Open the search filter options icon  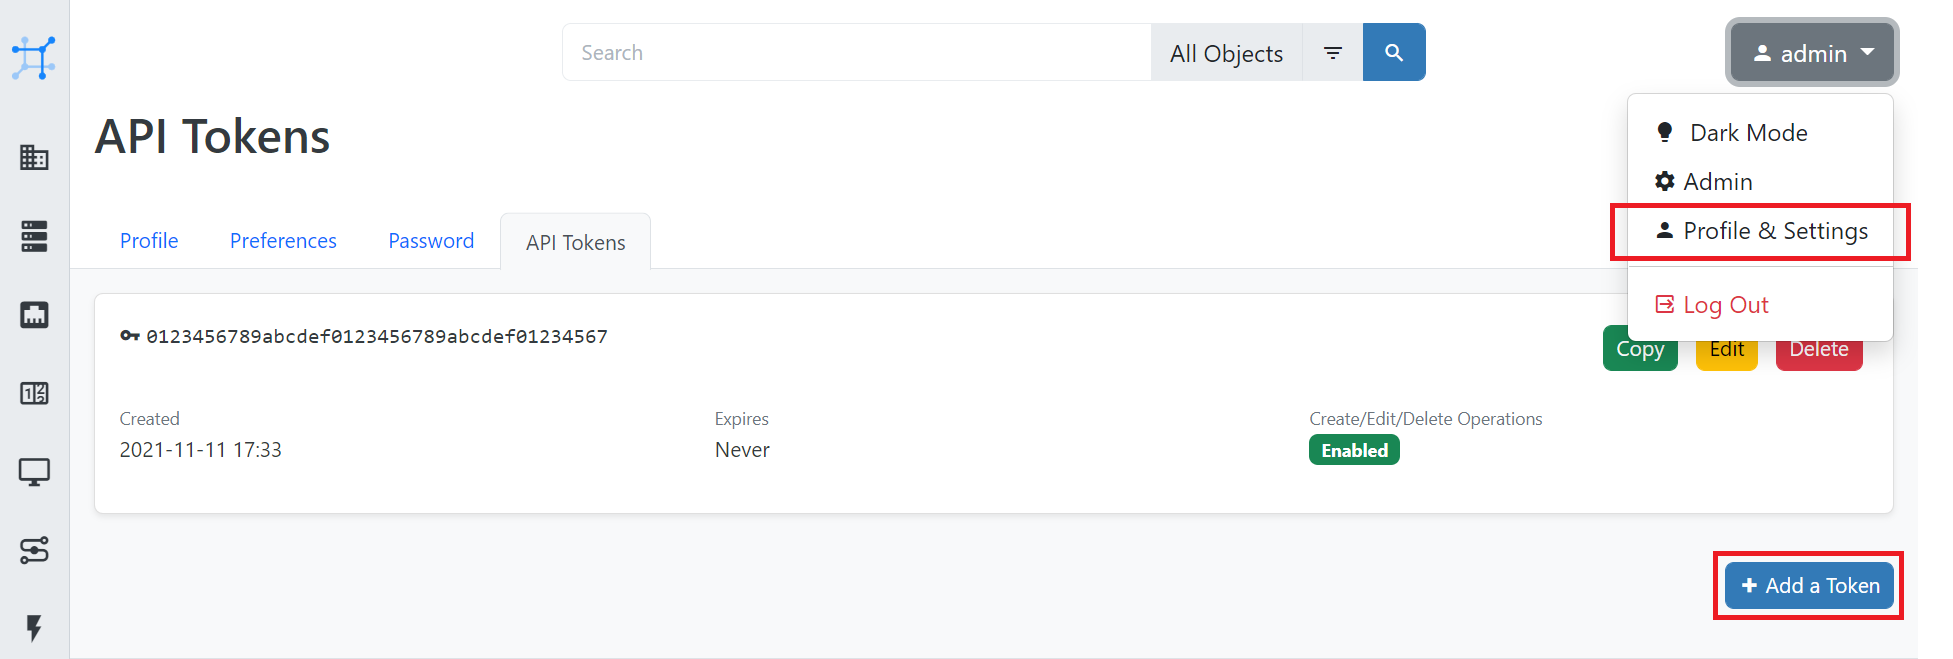point(1332,53)
